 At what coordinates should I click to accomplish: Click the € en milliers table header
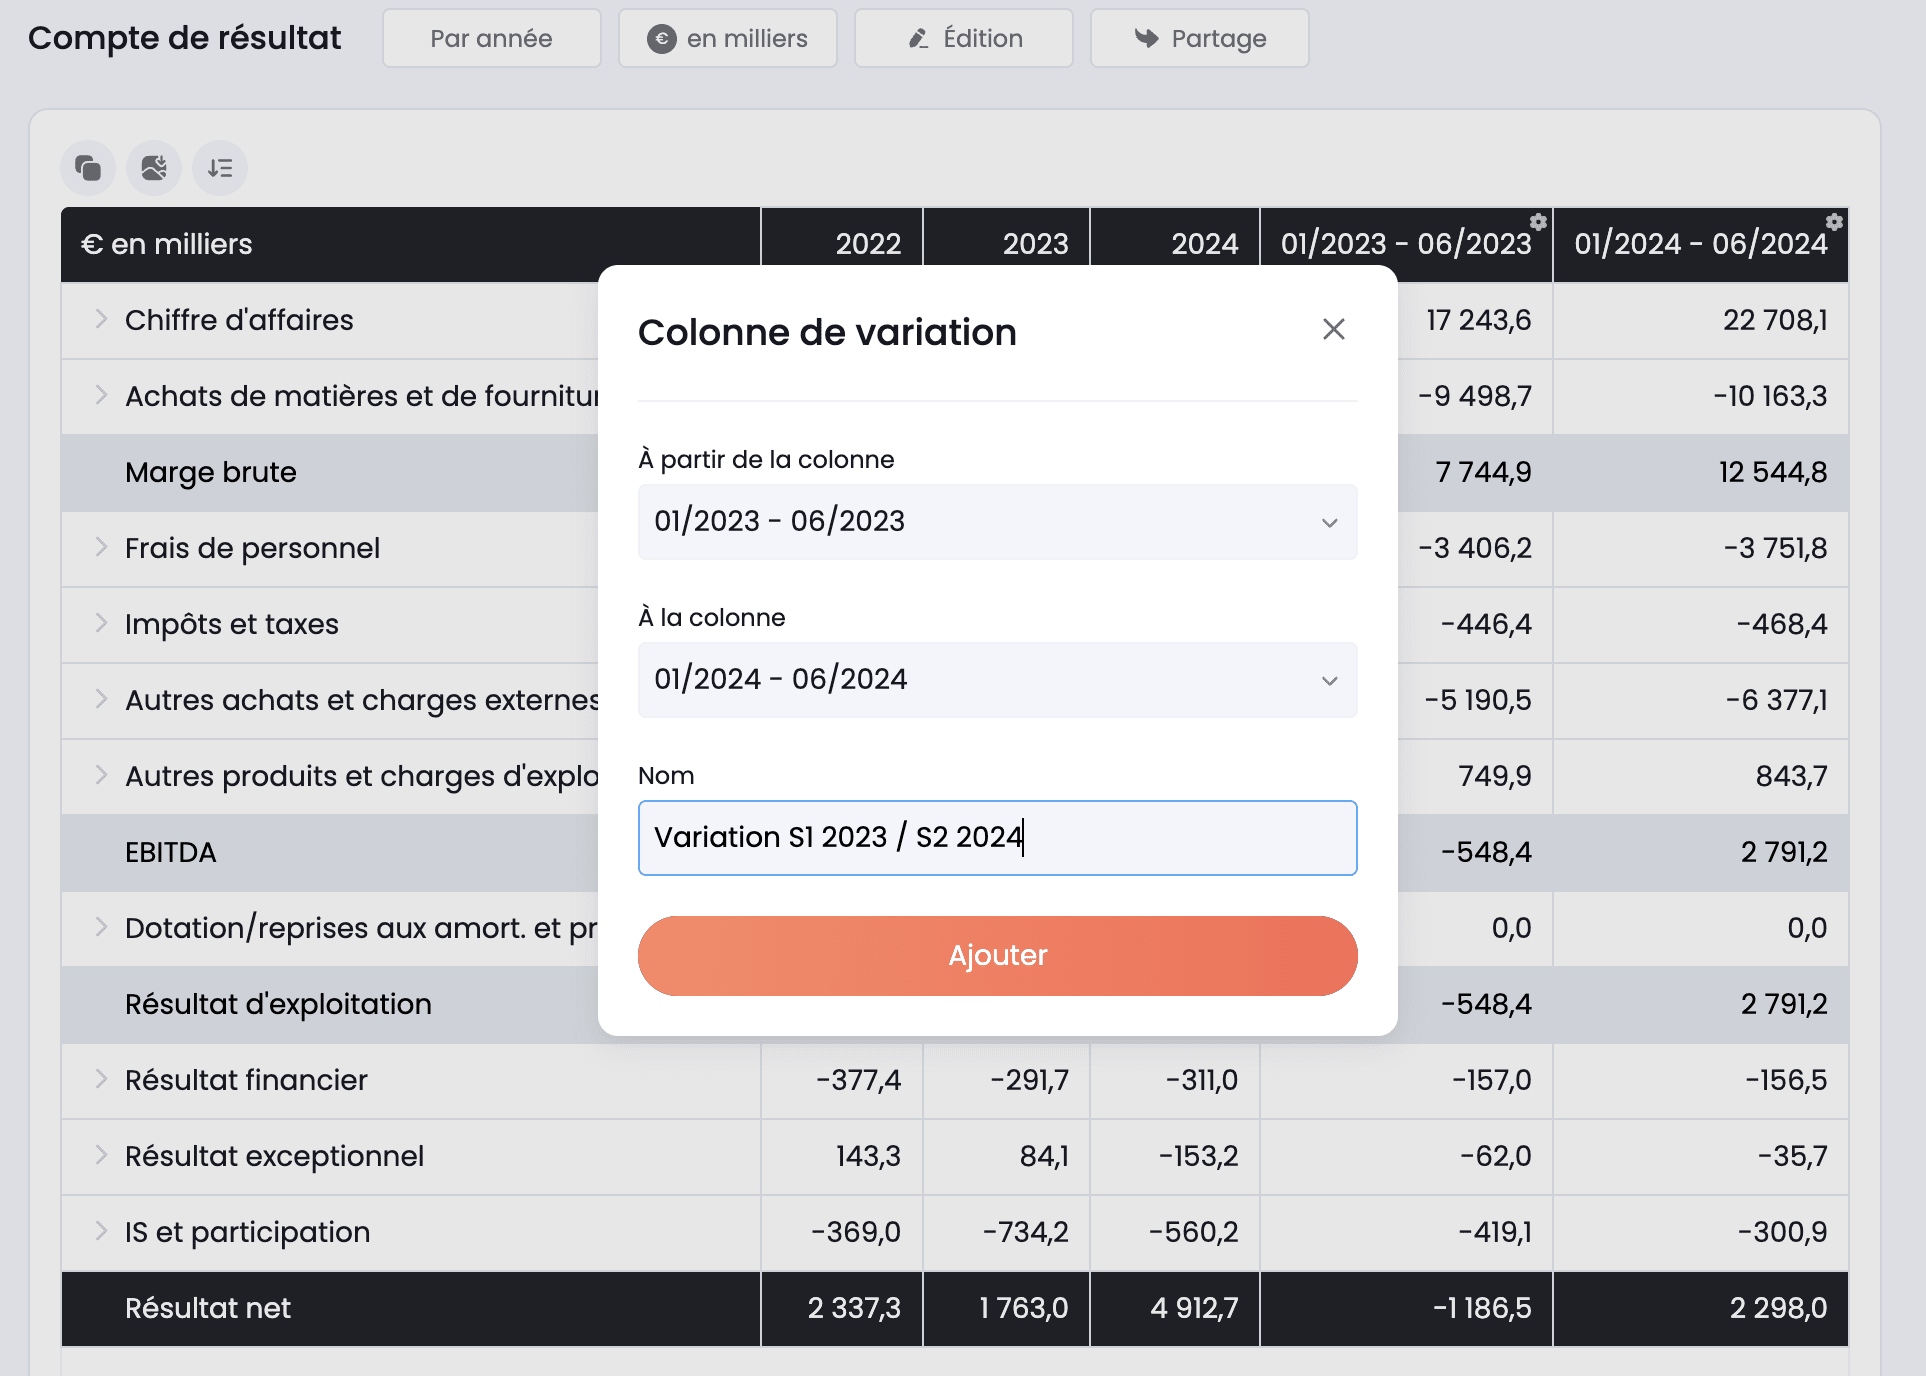pyautogui.click(x=166, y=244)
